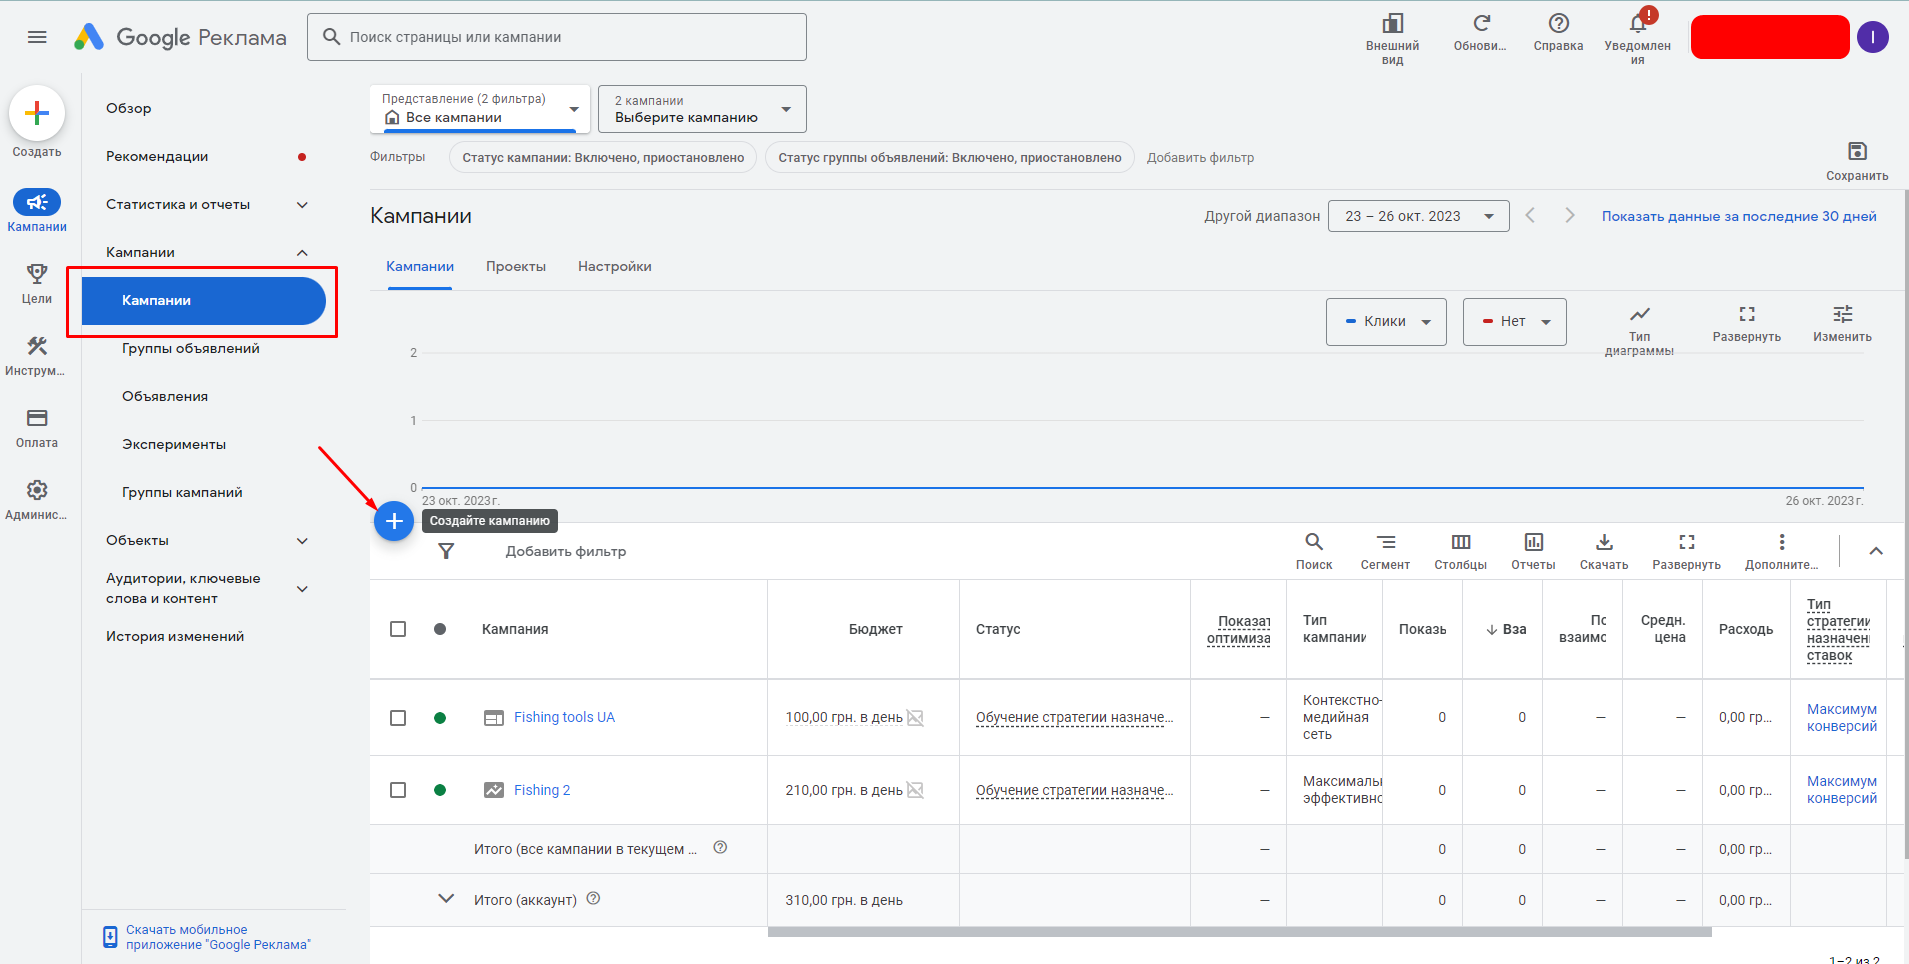Open the Администрирование gear icon
The width and height of the screenshot is (1909, 964).
(37, 490)
